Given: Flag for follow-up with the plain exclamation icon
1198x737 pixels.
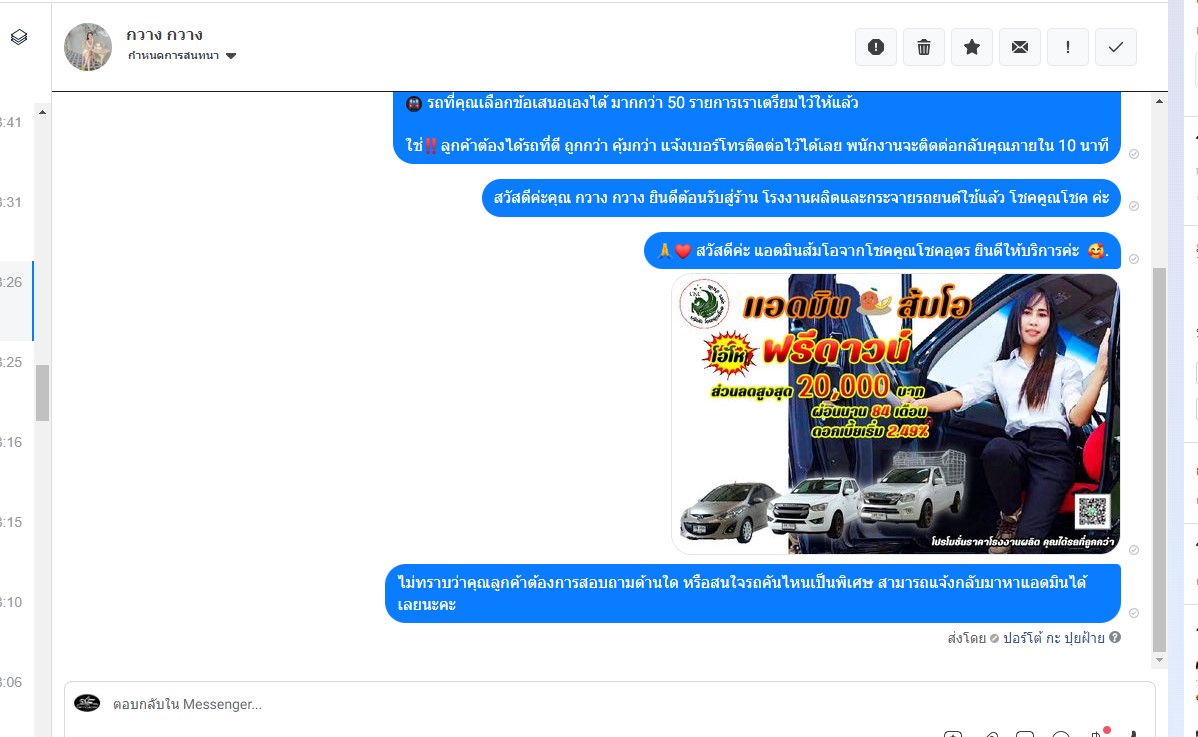Looking at the screenshot, I should coord(1067,47).
